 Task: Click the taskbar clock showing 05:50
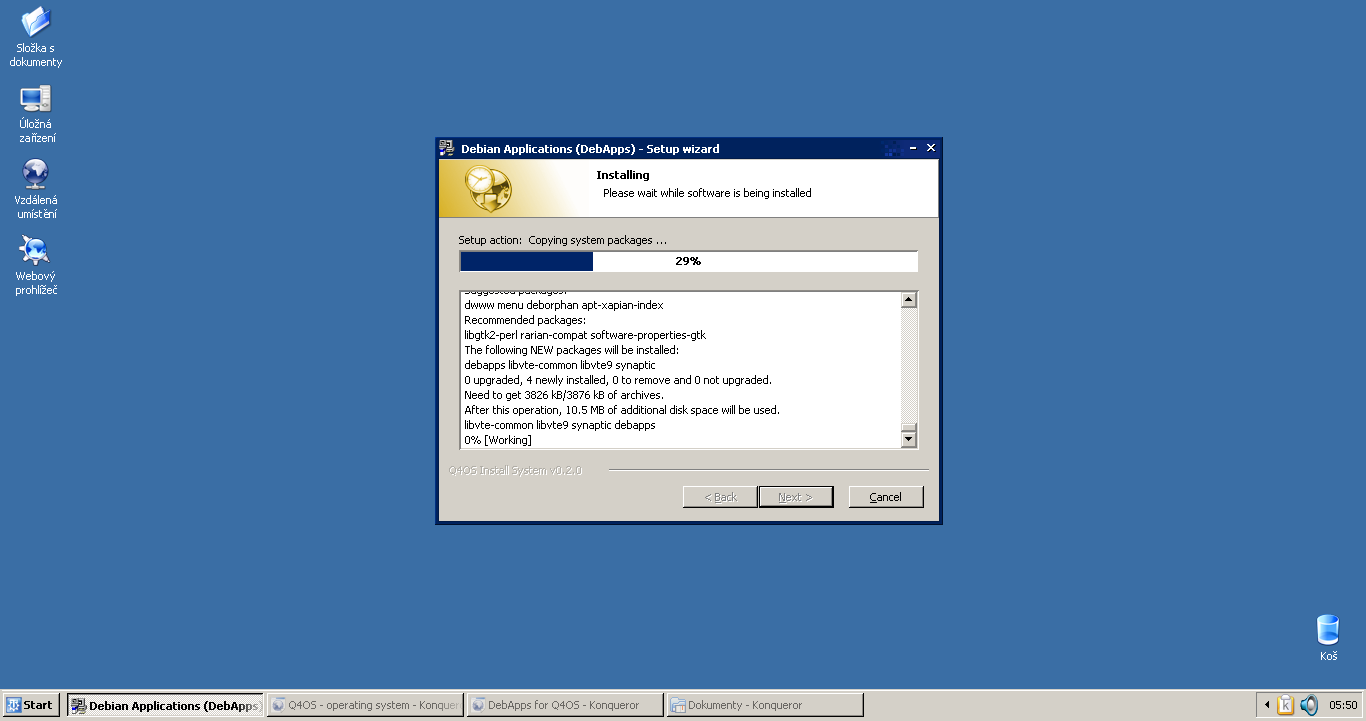tap(1343, 705)
